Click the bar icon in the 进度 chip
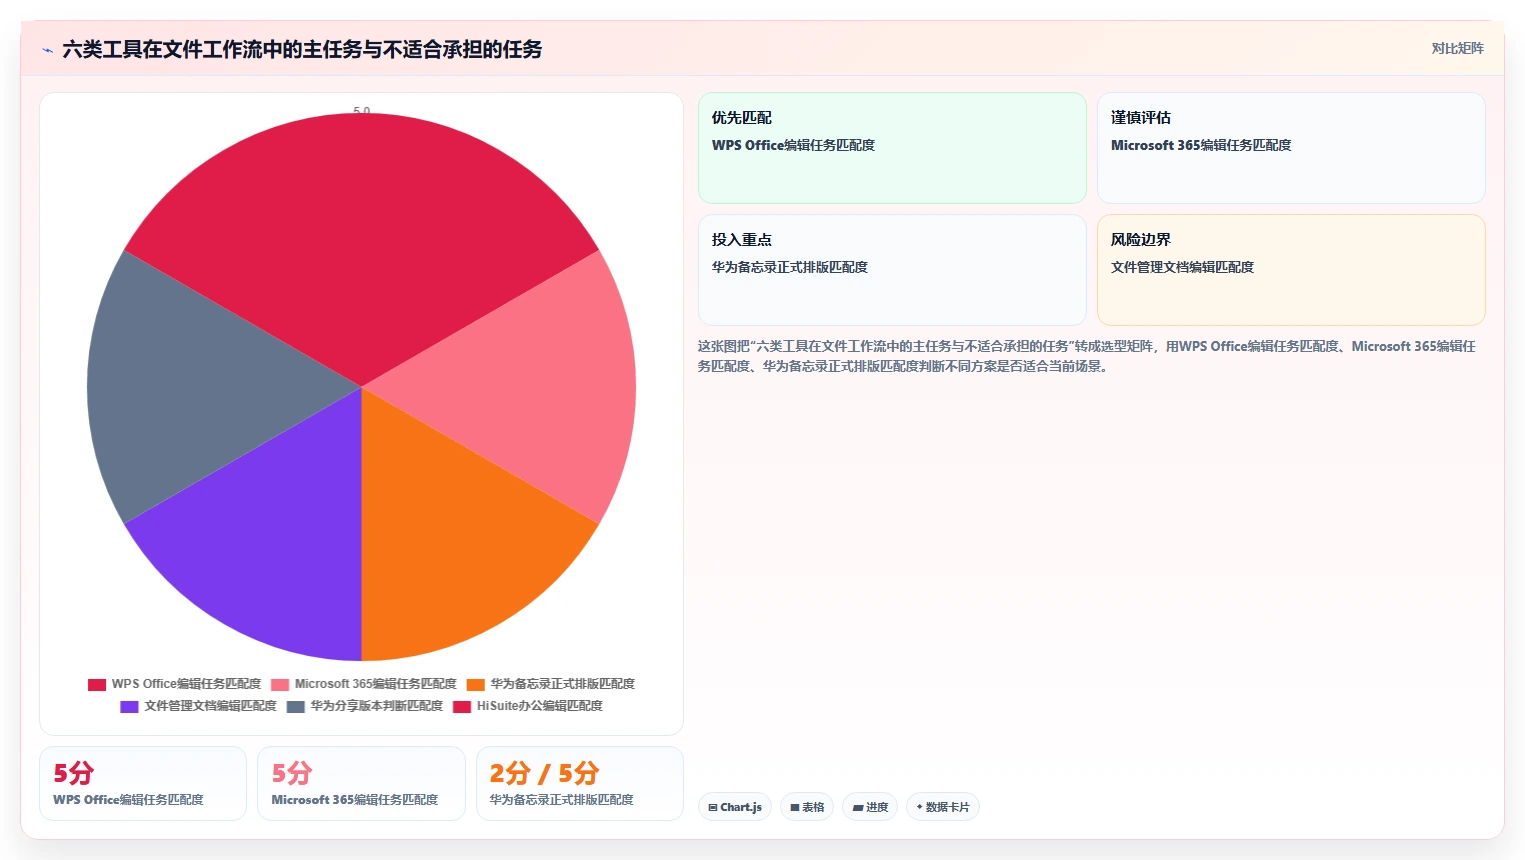This screenshot has height=860, width=1525. 858,808
